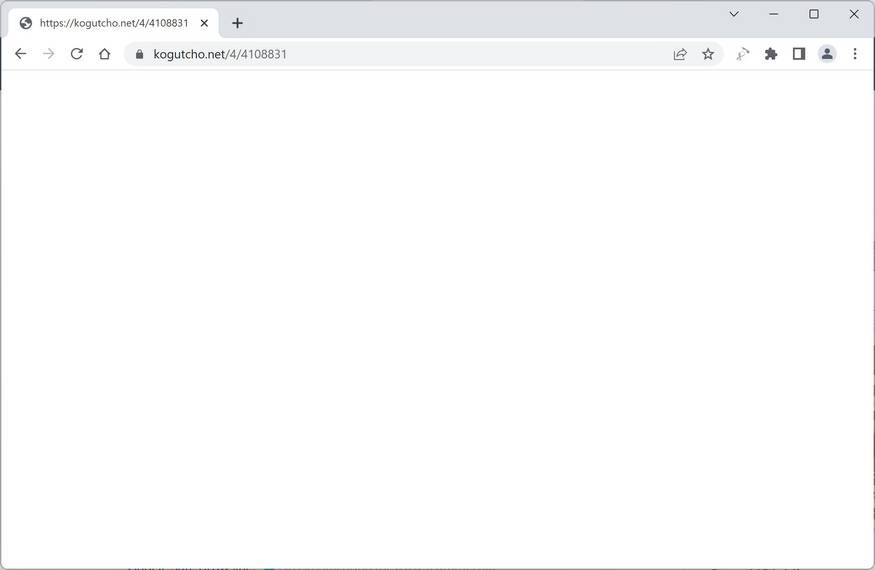Toggle the browser side panel
Screen dimensions: 875x570
pos(799,54)
